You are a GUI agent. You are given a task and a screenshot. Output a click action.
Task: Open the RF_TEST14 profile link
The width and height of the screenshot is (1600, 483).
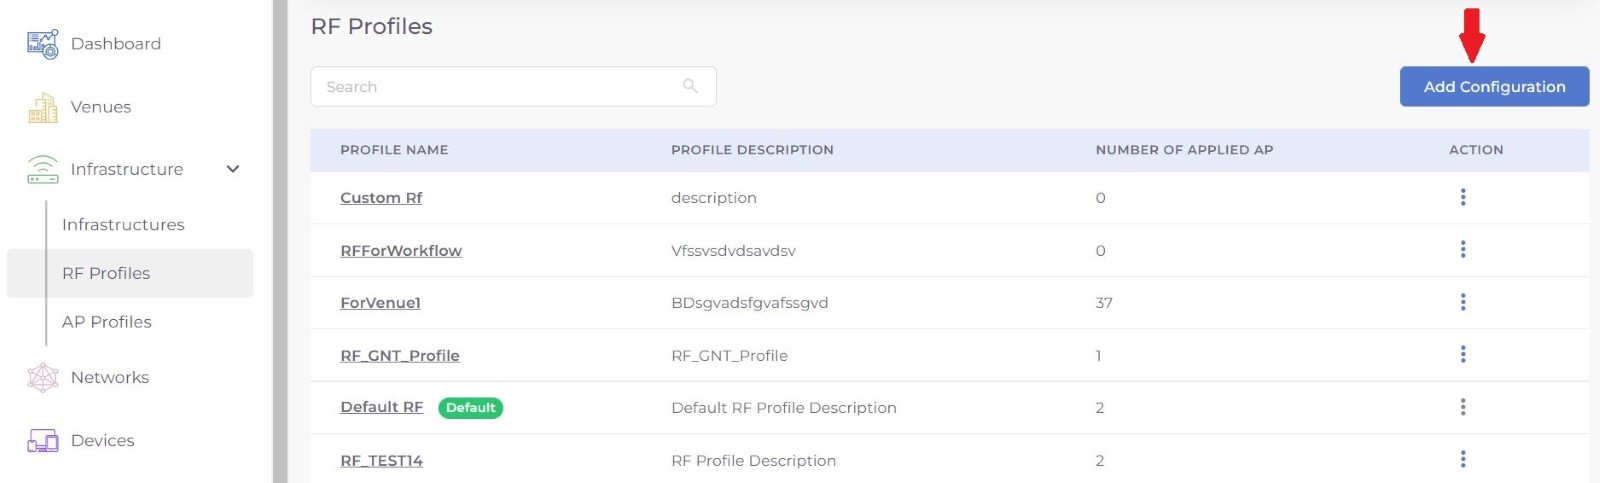tap(381, 461)
